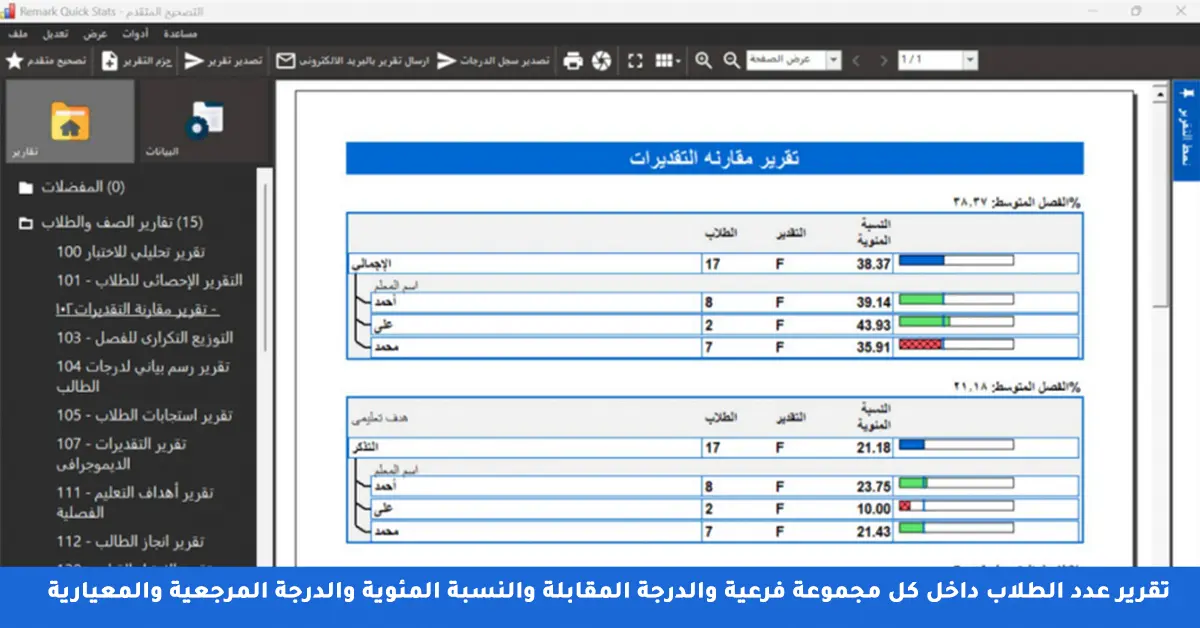The height and width of the screenshot is (628, 1200).
Task: Click the round shutter icon beside the printer
Action: tap(600, 61)
